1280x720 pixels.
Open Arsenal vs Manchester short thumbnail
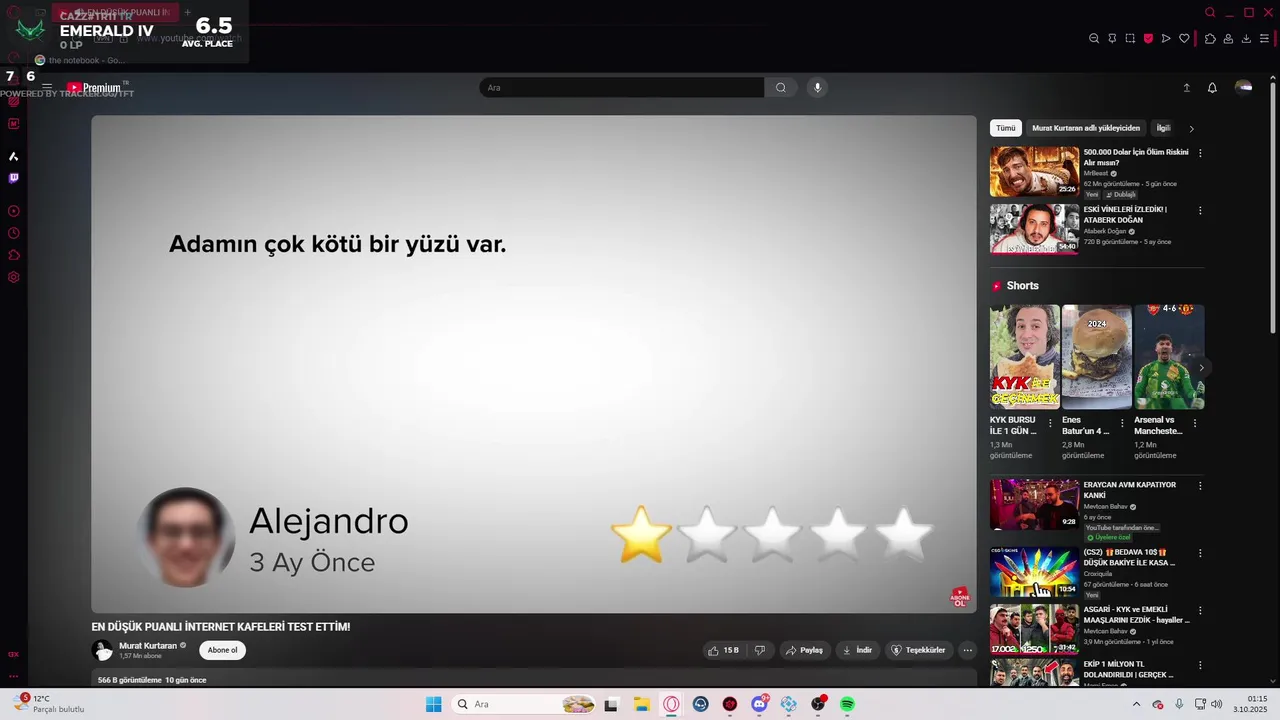tap(1168, 357)
